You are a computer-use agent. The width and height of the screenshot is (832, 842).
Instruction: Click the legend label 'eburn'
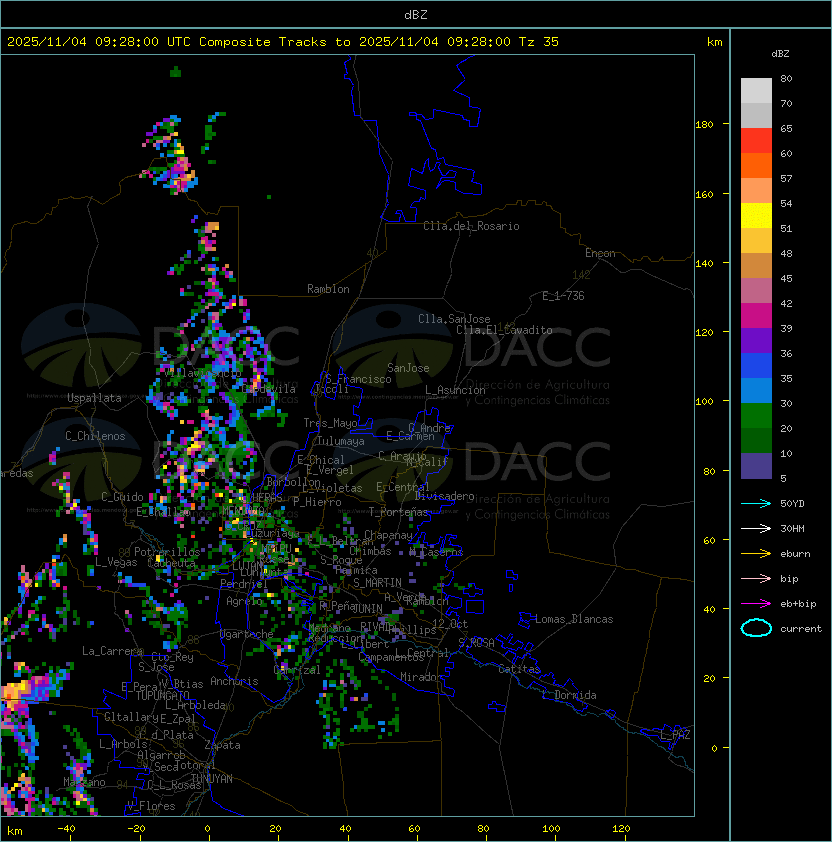[795, 554]
